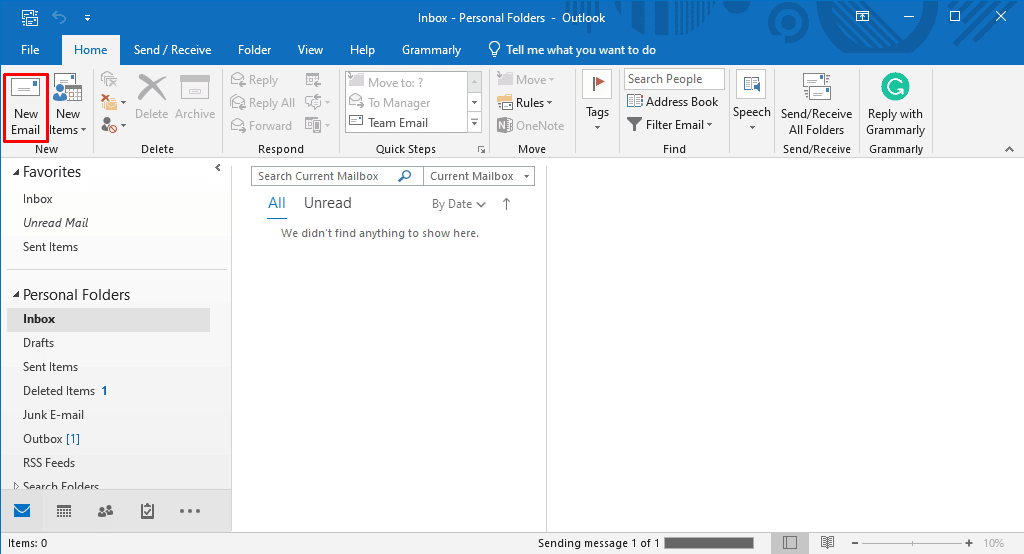The image size is (1024, 554).
Task: Click the Ignore conversation icon
Action: coord(108,80)
